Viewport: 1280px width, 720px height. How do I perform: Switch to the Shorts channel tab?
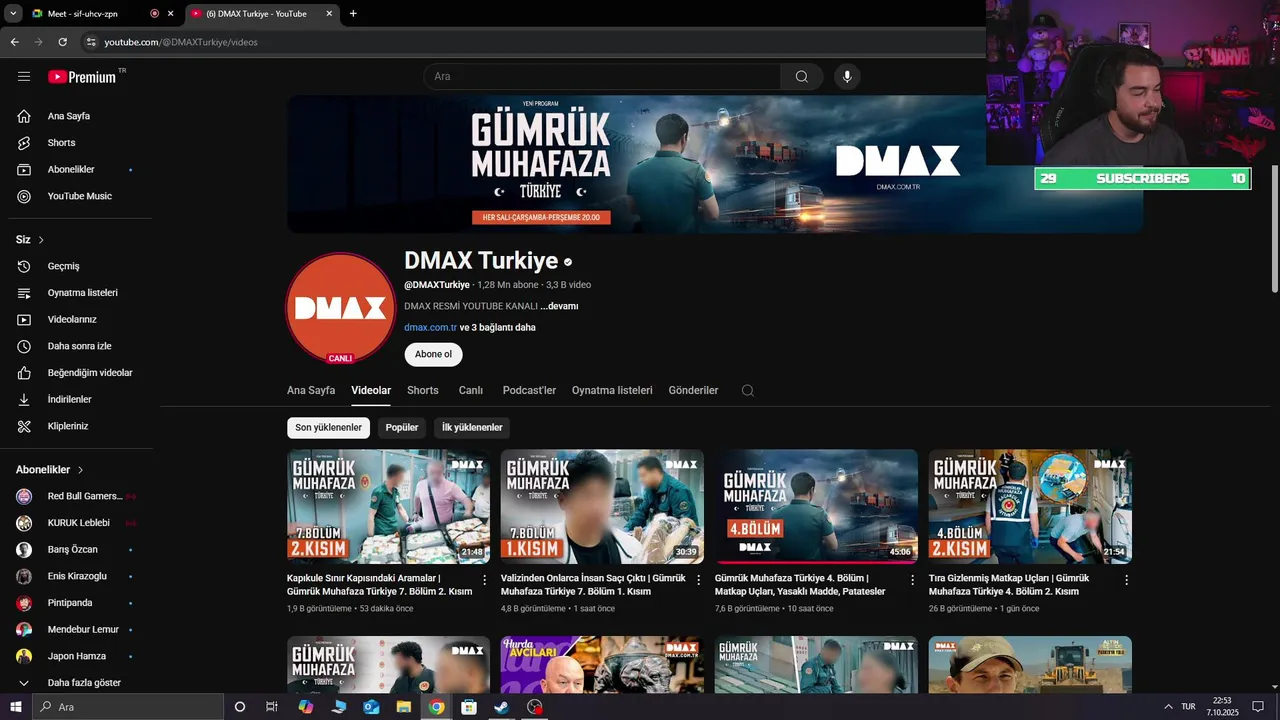[x=423, y=391]
